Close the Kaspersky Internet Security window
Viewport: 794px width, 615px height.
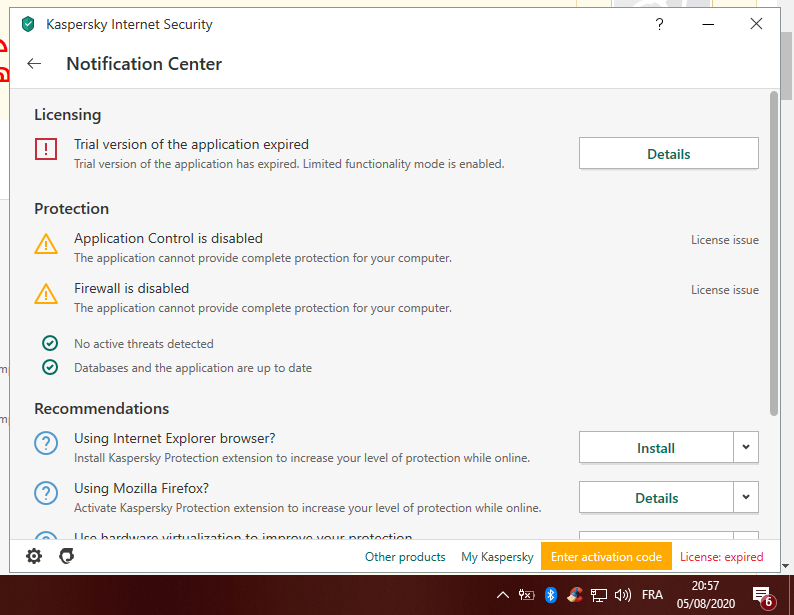coord(756,24)
